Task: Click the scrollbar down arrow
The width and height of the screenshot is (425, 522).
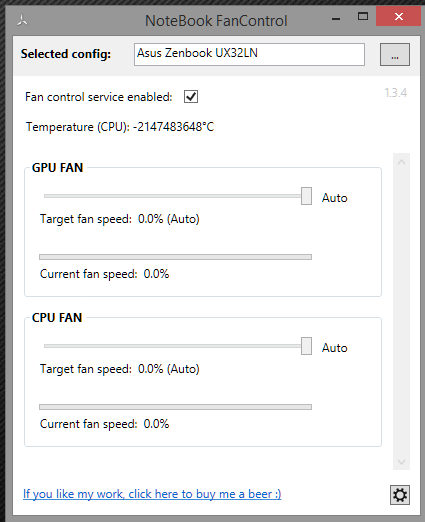Action: [401, 462]
